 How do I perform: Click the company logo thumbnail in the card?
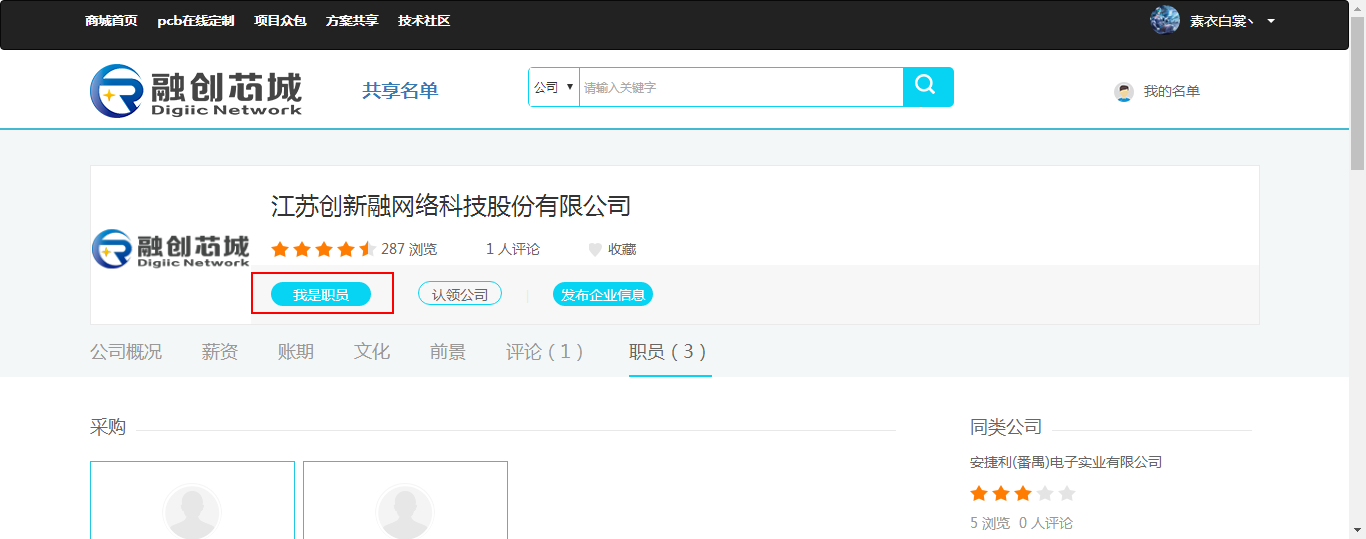[170, 249]
